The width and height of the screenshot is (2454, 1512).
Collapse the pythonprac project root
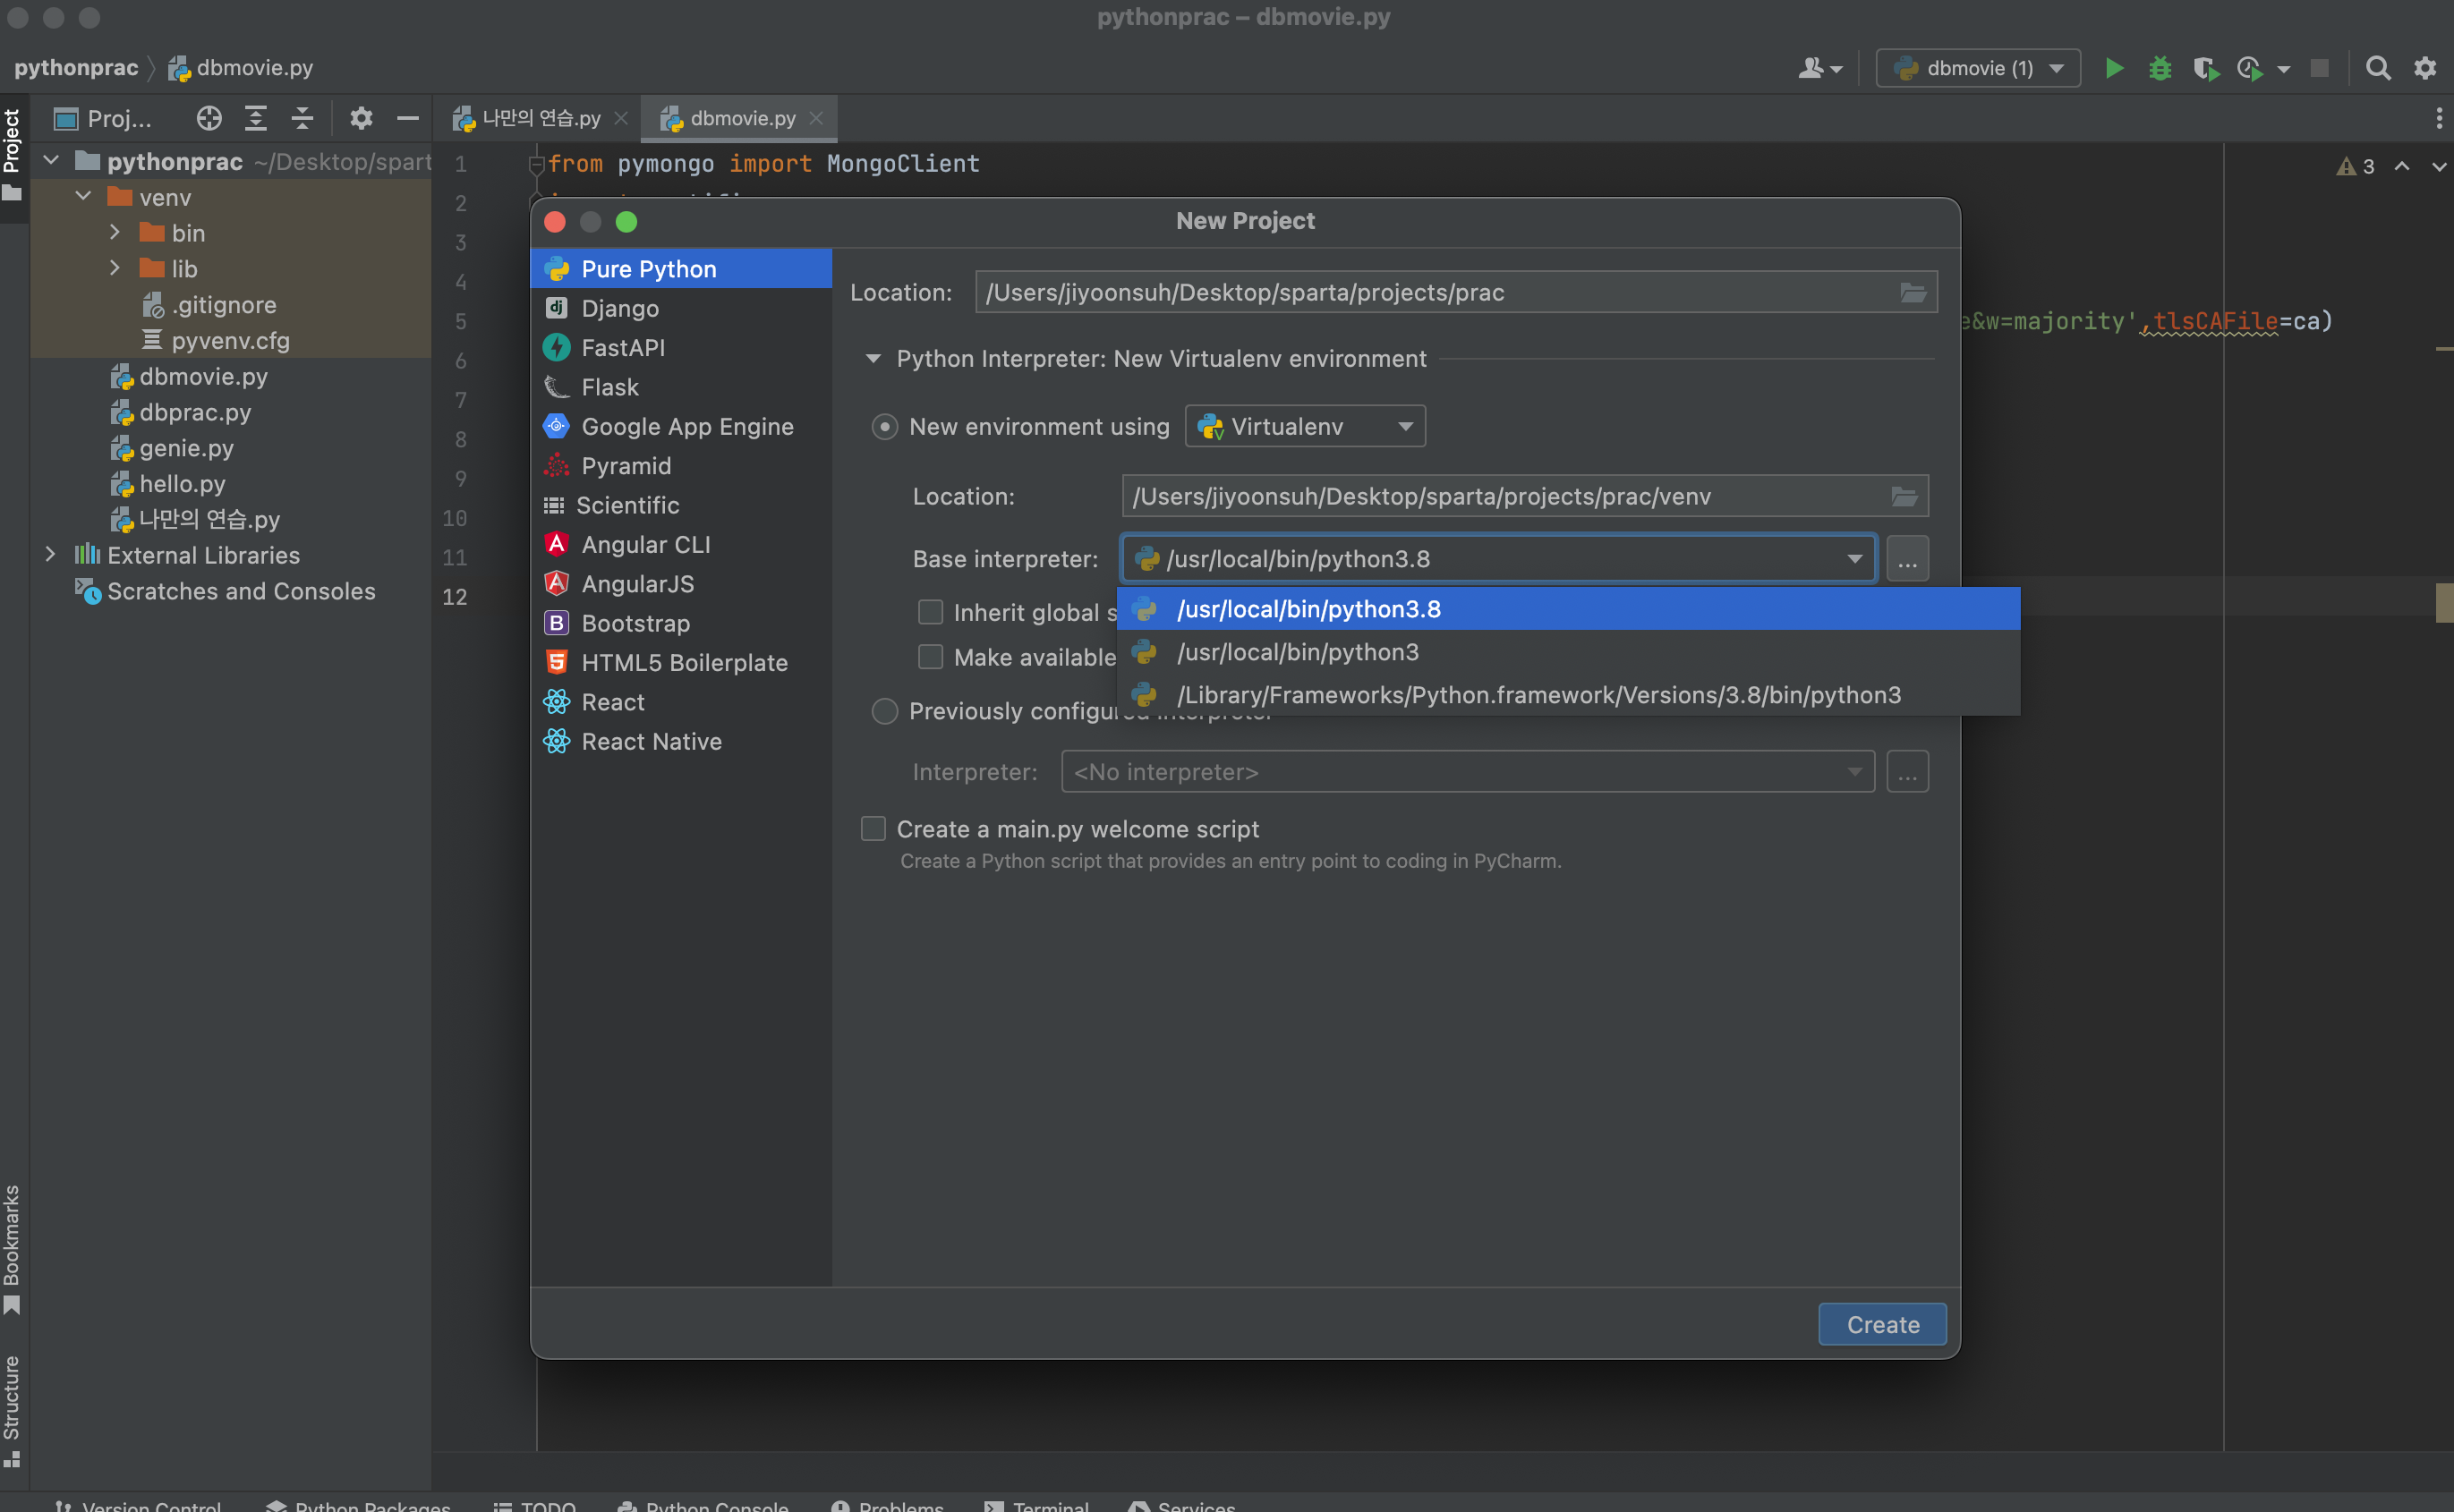click(x=51, y=161)
